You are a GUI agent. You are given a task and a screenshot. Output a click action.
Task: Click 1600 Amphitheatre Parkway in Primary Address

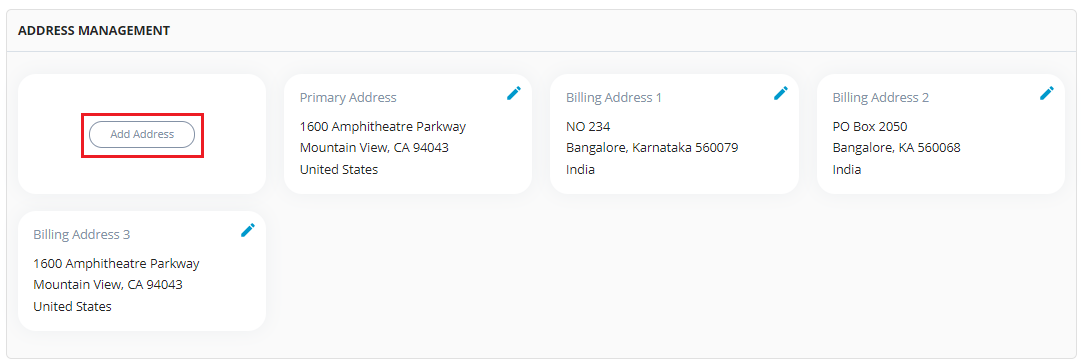[x=383, y=127]
